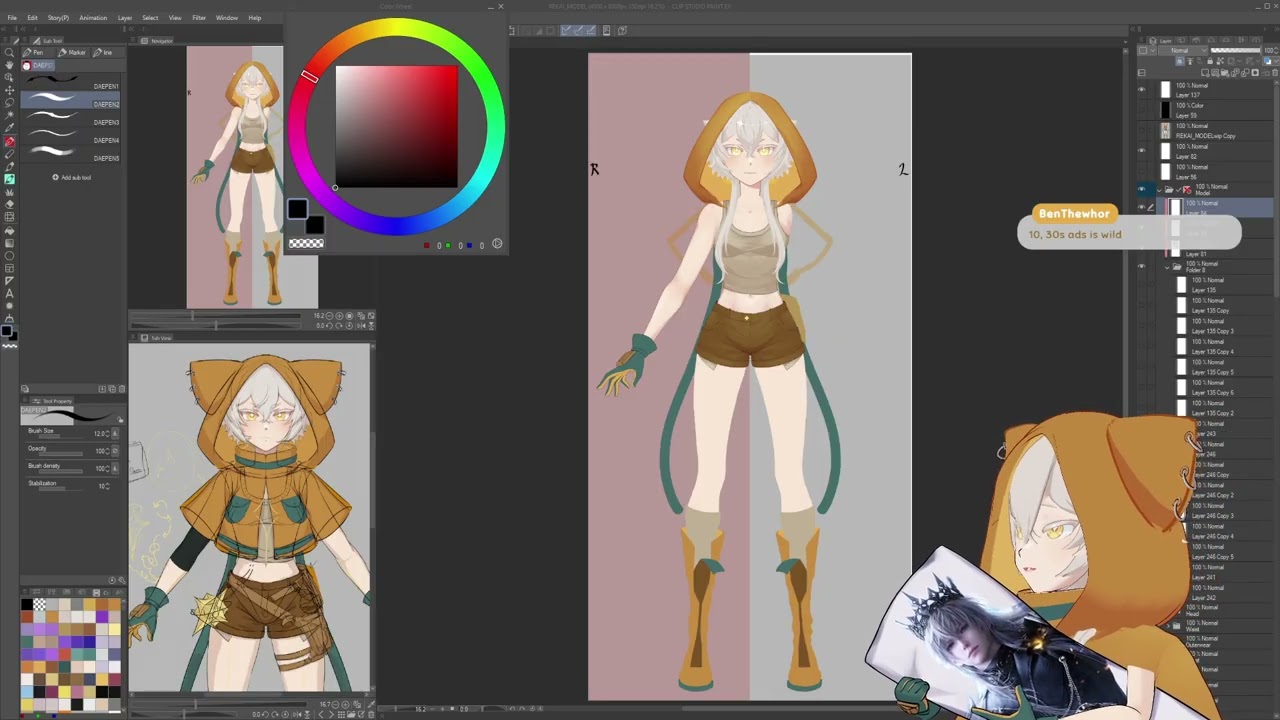1280x720 pixels.
Task: Select the green Airbrush tool
Action: click(9, 179)
